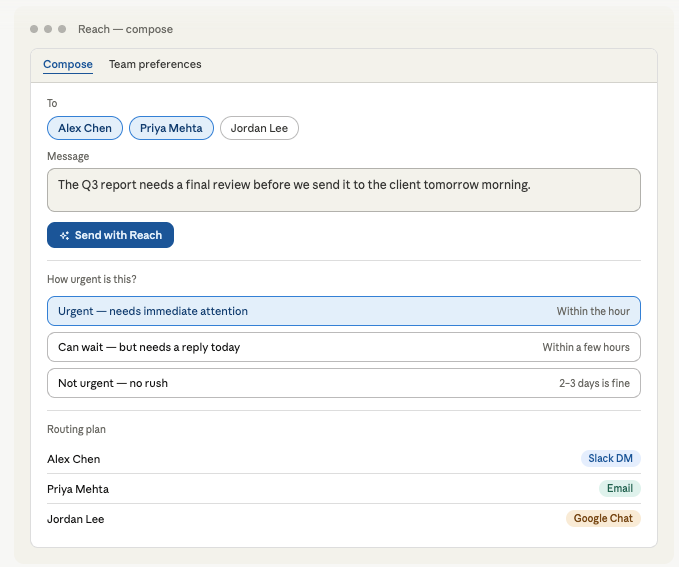Click the Email badge for Priya Mehta
Screen dimensions: 679x567
click(x=620, y=488)
